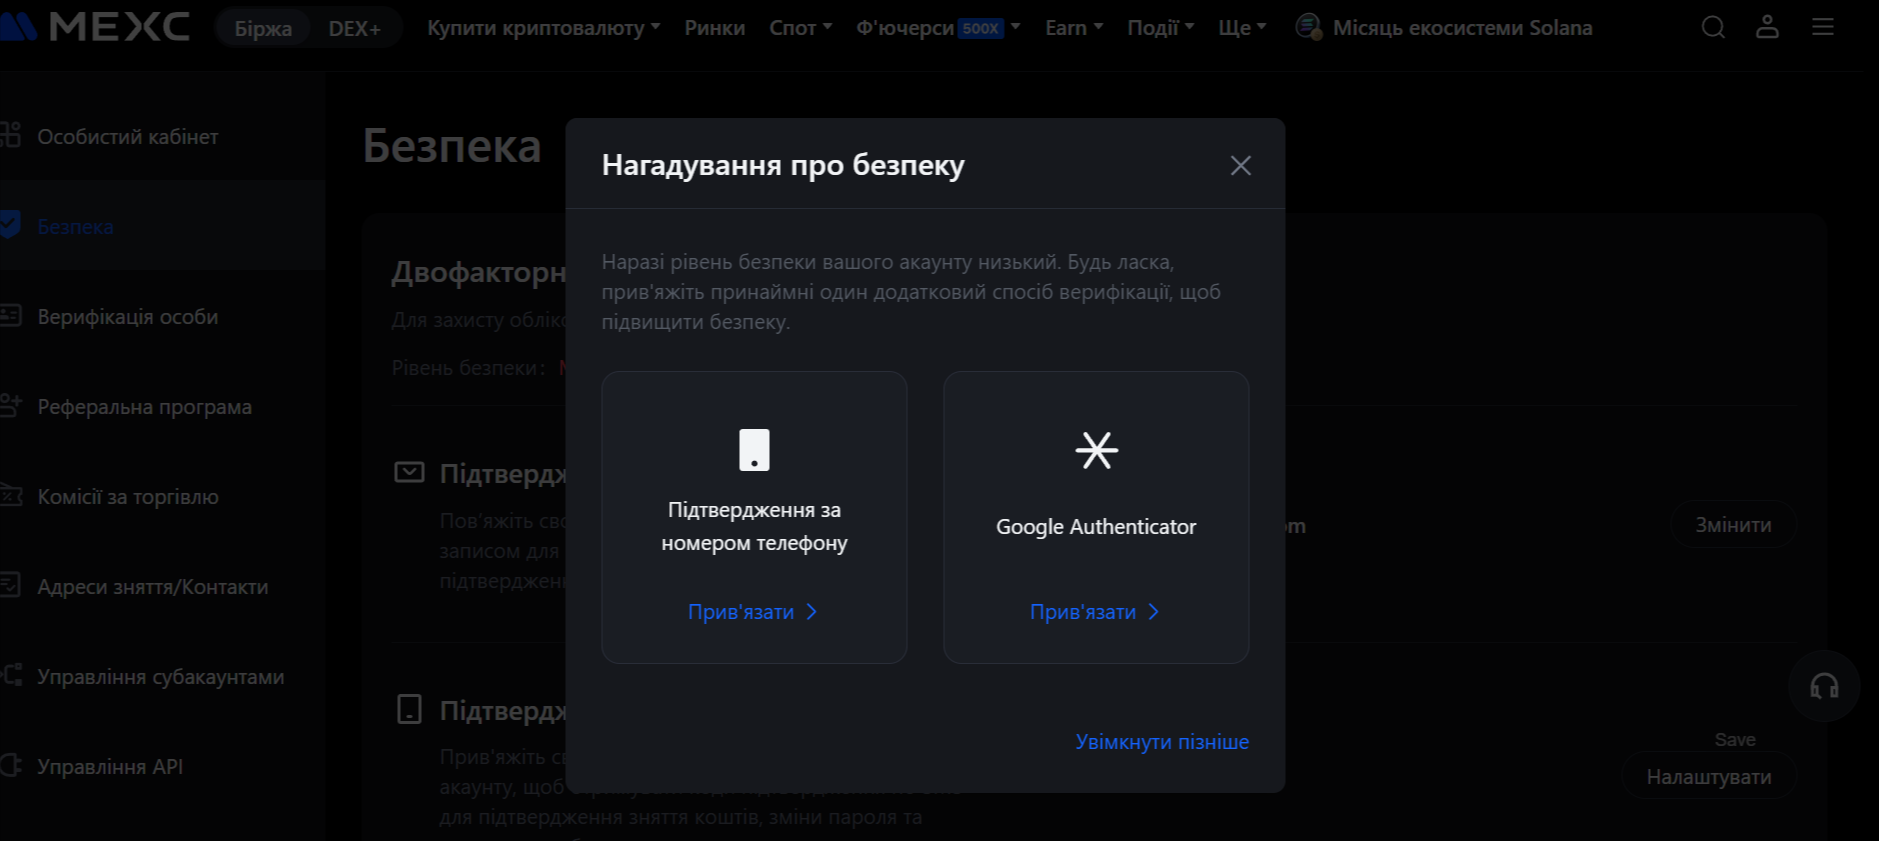The image size is (1879, 841).
Task: Click the Безпека page title
Action: point(452,146)
